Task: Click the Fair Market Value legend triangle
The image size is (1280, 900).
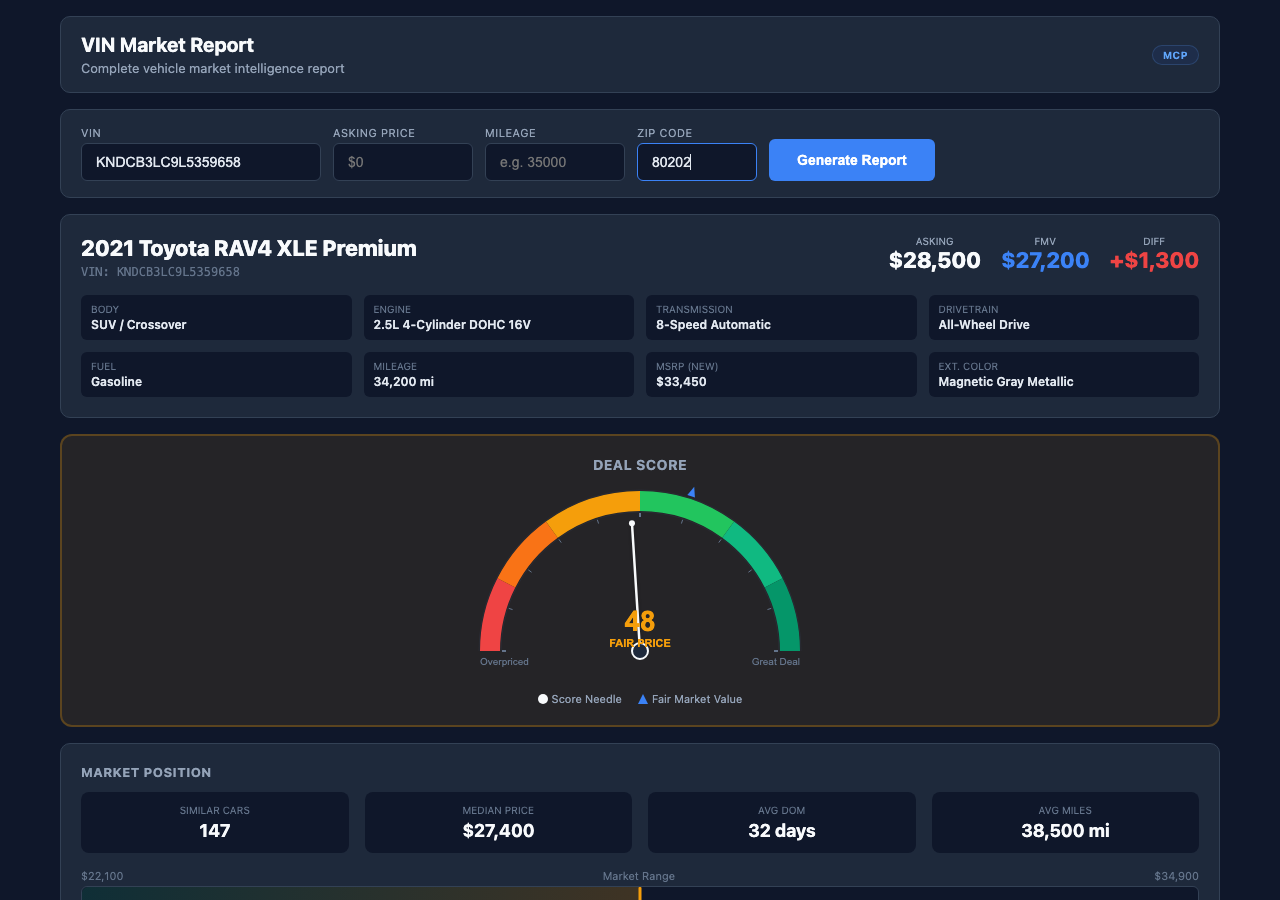Action: point(643,699)
